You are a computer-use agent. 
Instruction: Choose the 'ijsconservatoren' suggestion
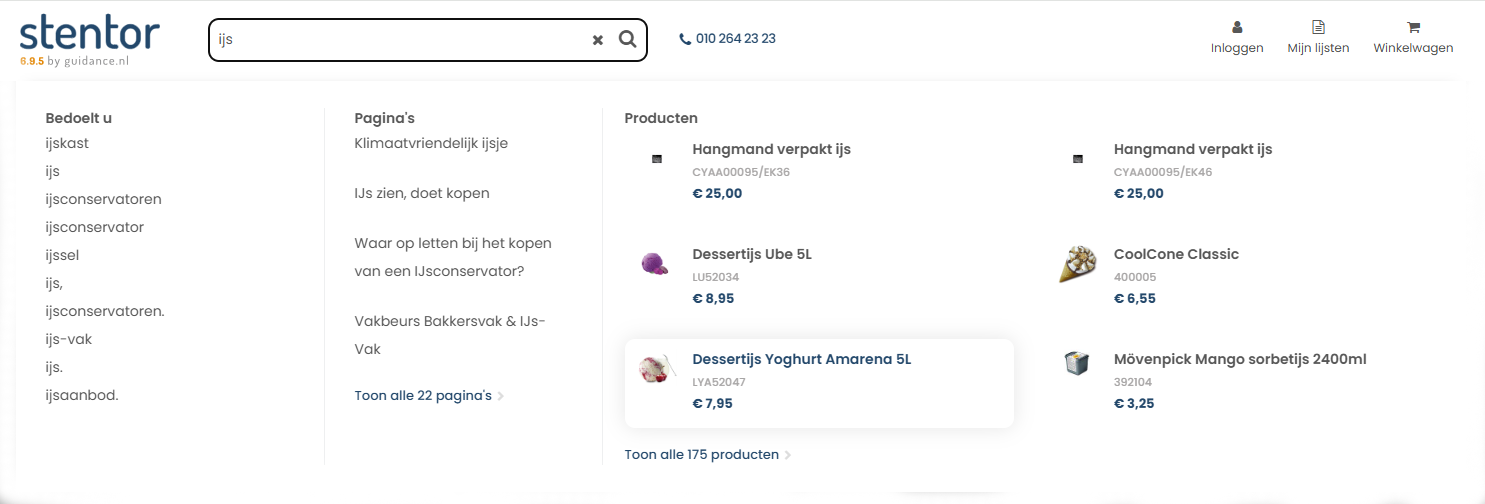coord(103,199)
